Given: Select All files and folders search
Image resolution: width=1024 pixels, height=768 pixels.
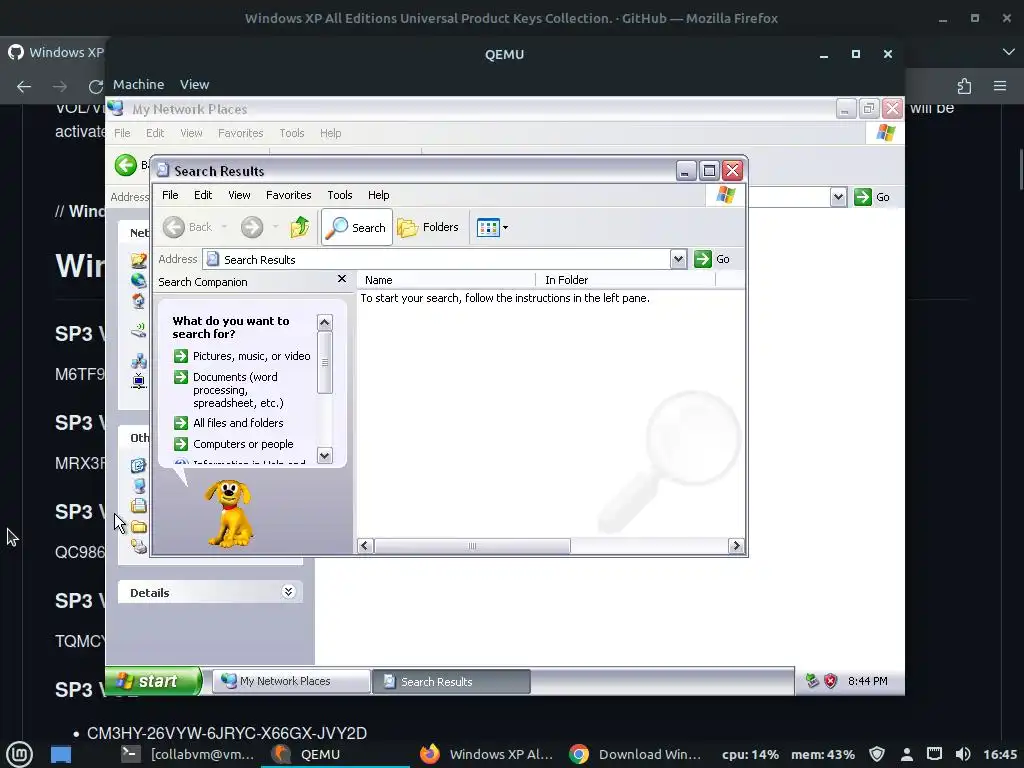Looking at the screenshot, I should (238, 423).
